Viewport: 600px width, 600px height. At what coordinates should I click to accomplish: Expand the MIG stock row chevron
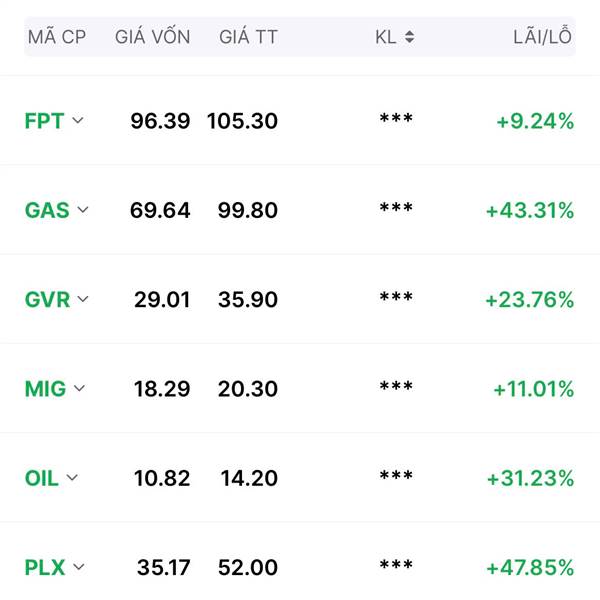[x=80, y=388]
